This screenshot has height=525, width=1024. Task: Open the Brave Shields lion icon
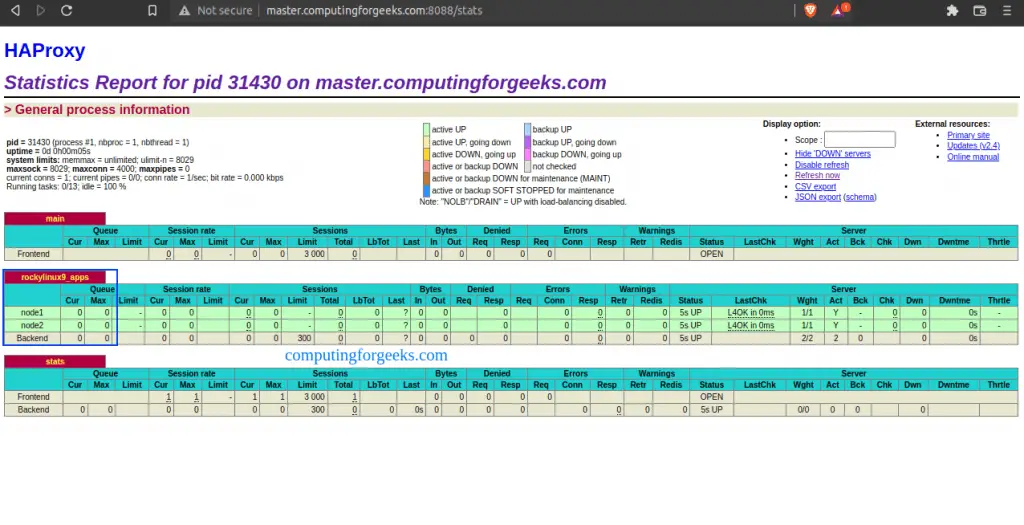coord(810,10)
